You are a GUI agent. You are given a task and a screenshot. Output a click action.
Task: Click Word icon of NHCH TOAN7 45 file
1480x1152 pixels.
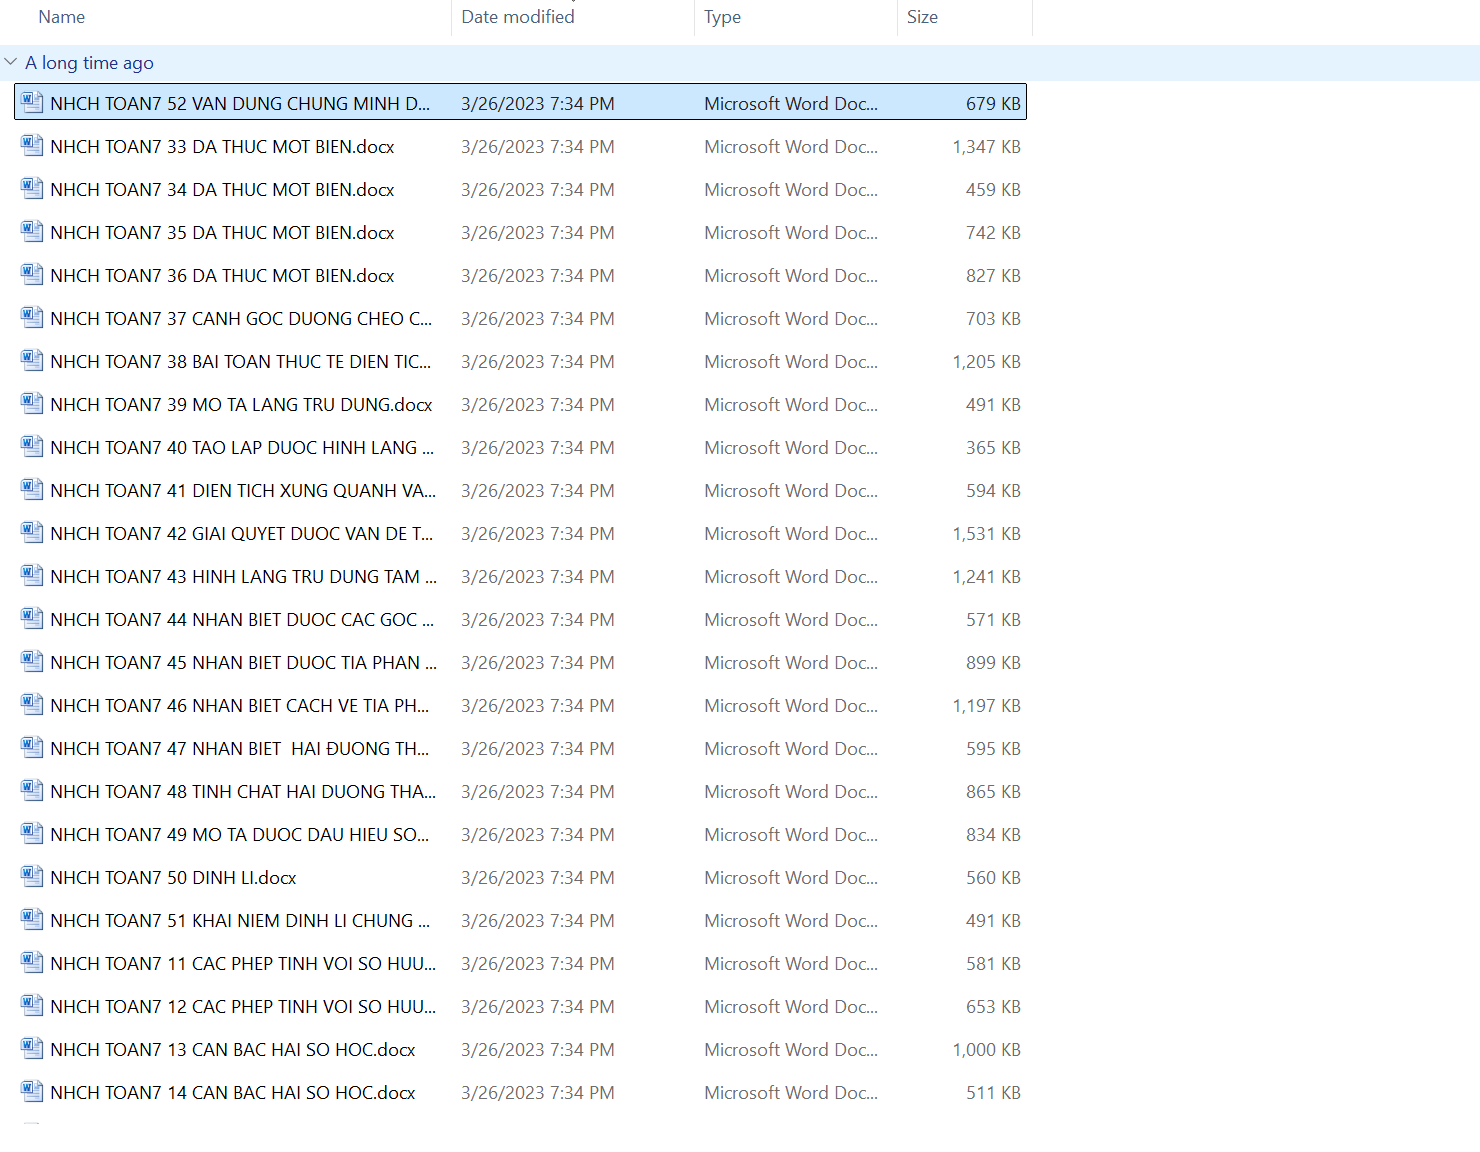coord(32,661)
